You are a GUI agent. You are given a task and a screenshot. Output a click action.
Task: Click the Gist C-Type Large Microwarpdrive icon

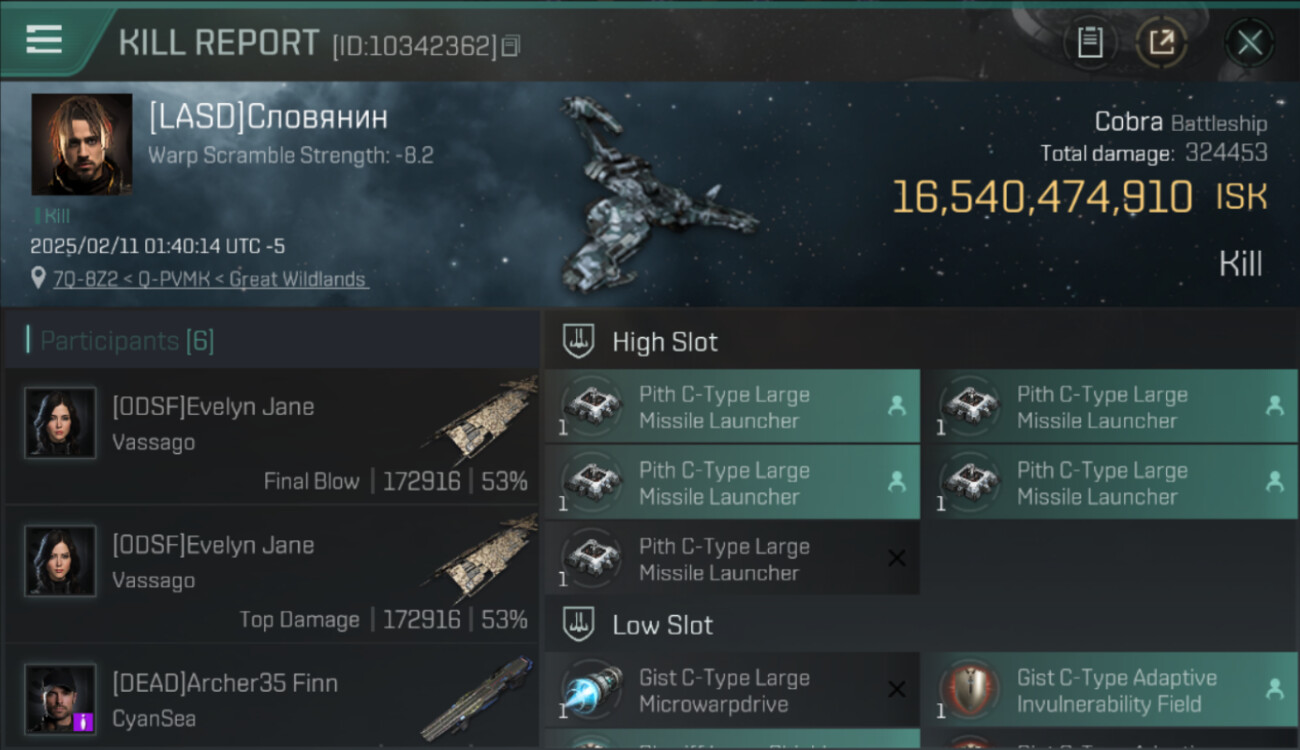point(593,690)
